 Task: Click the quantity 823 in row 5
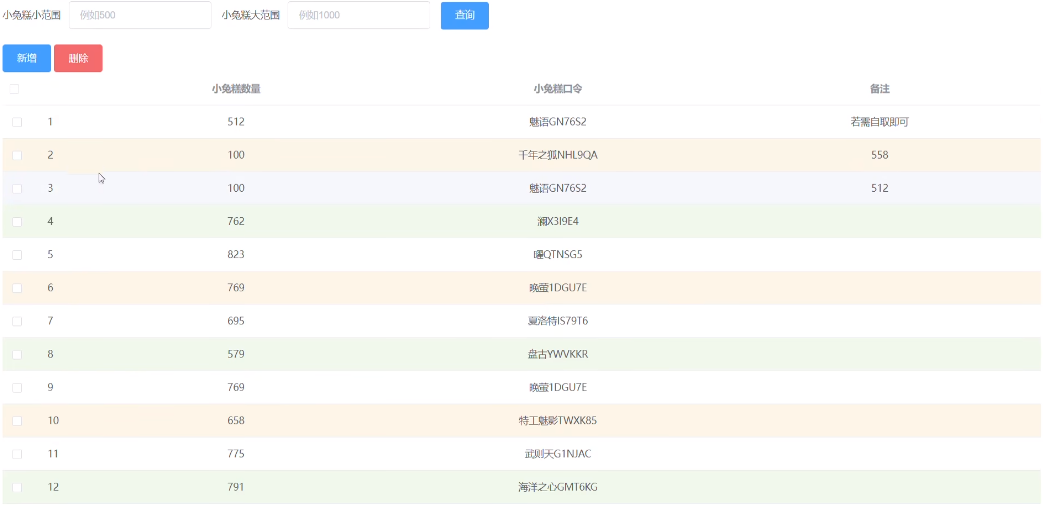click(236, 254)
